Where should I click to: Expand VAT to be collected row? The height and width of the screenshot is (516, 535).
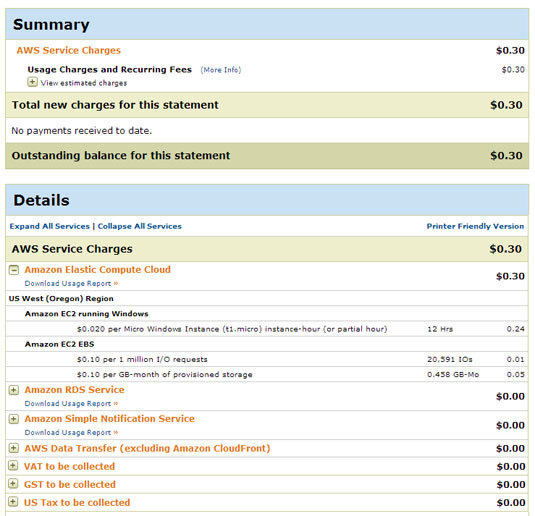coord(13,465)
